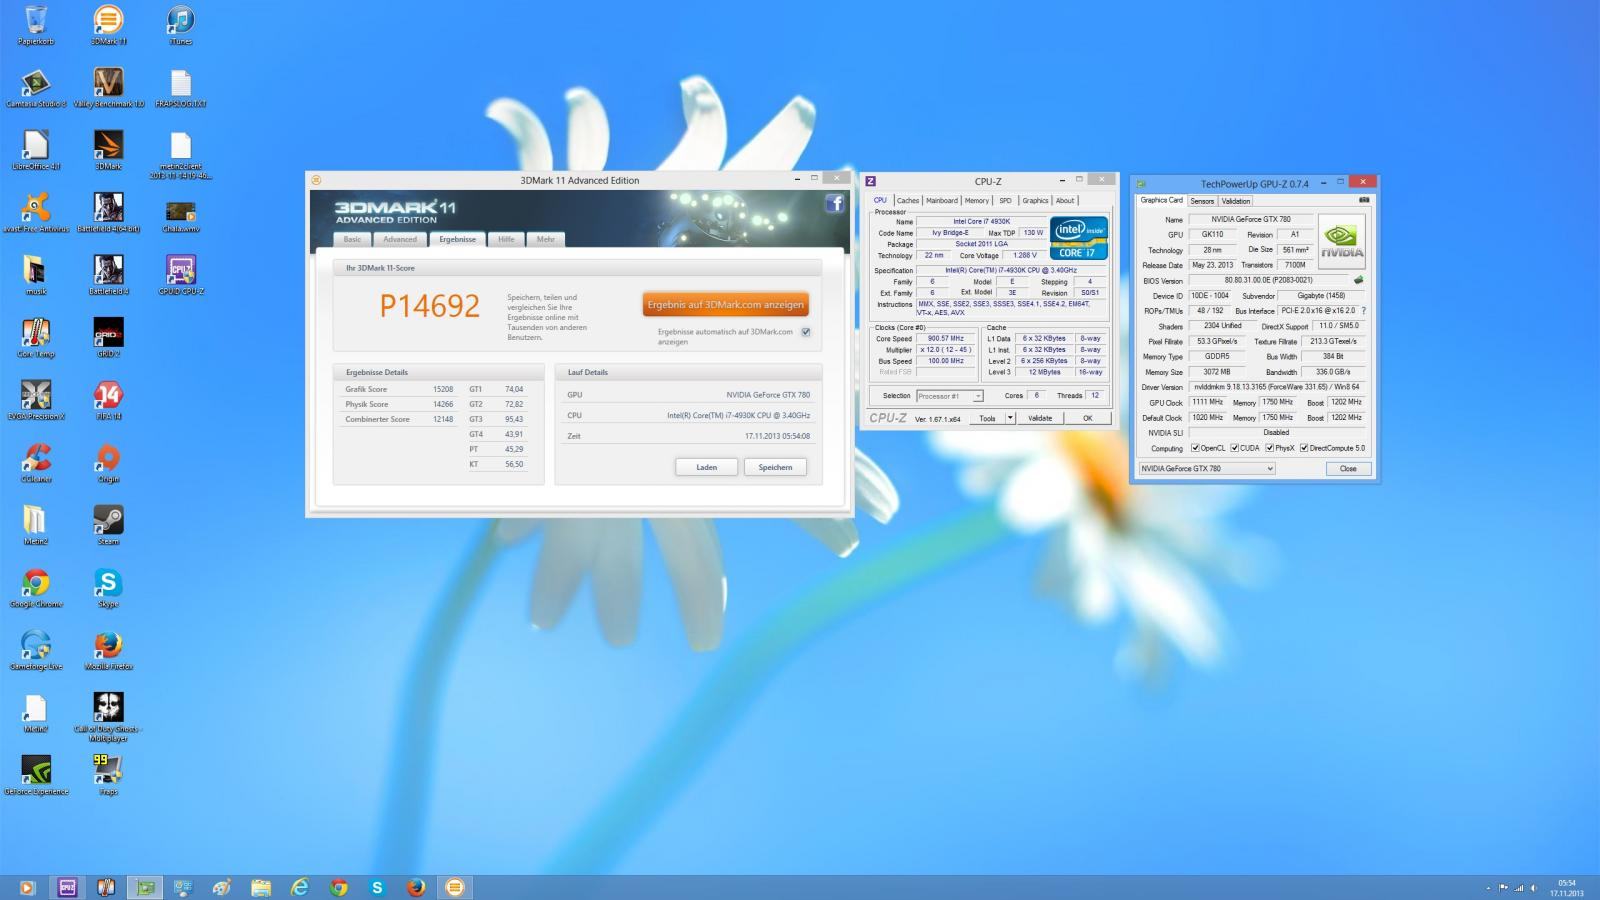
Task: Click the NVIDIA logo in GPU-Z
Action: [1341, 240]
